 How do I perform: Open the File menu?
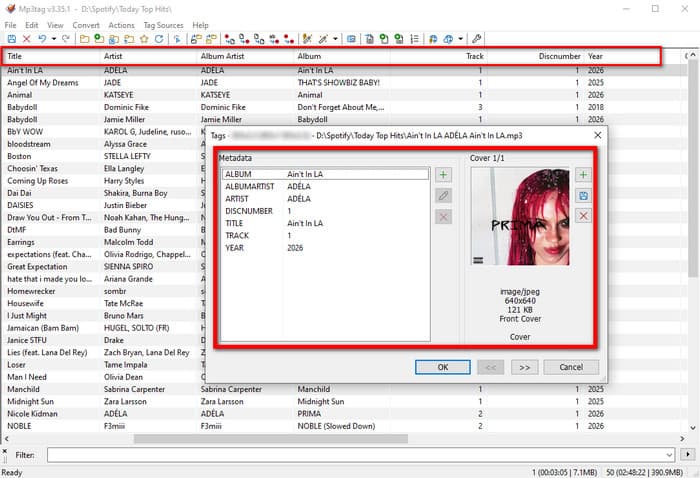pos(10,25)
